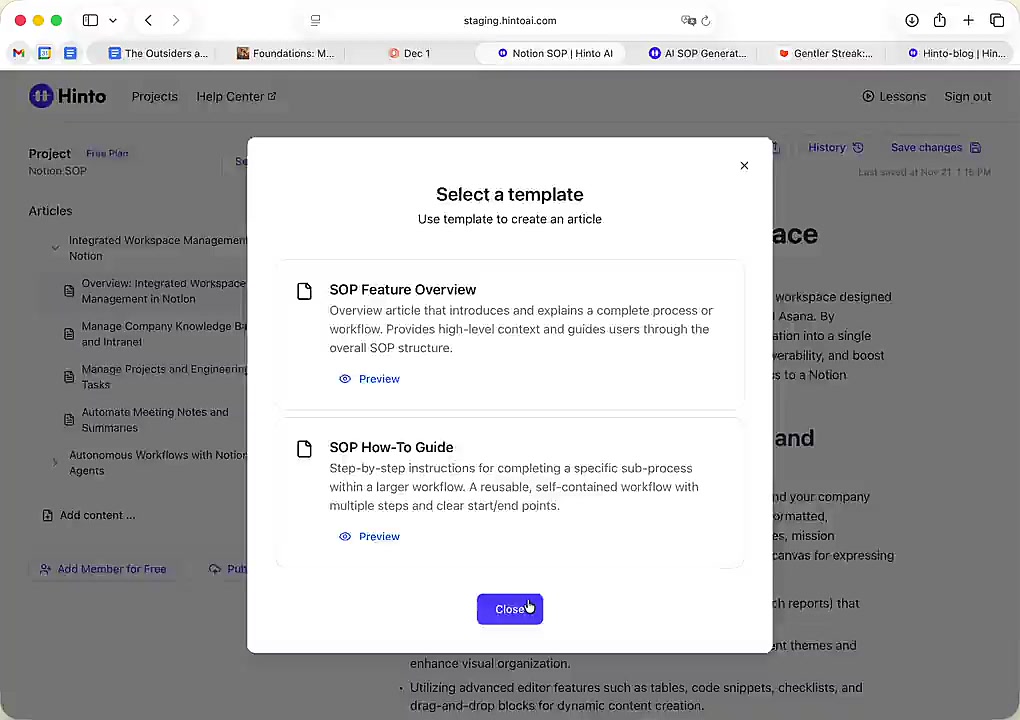
Task: Click the Hinto logo icon
Action: (x=41, y=96)
